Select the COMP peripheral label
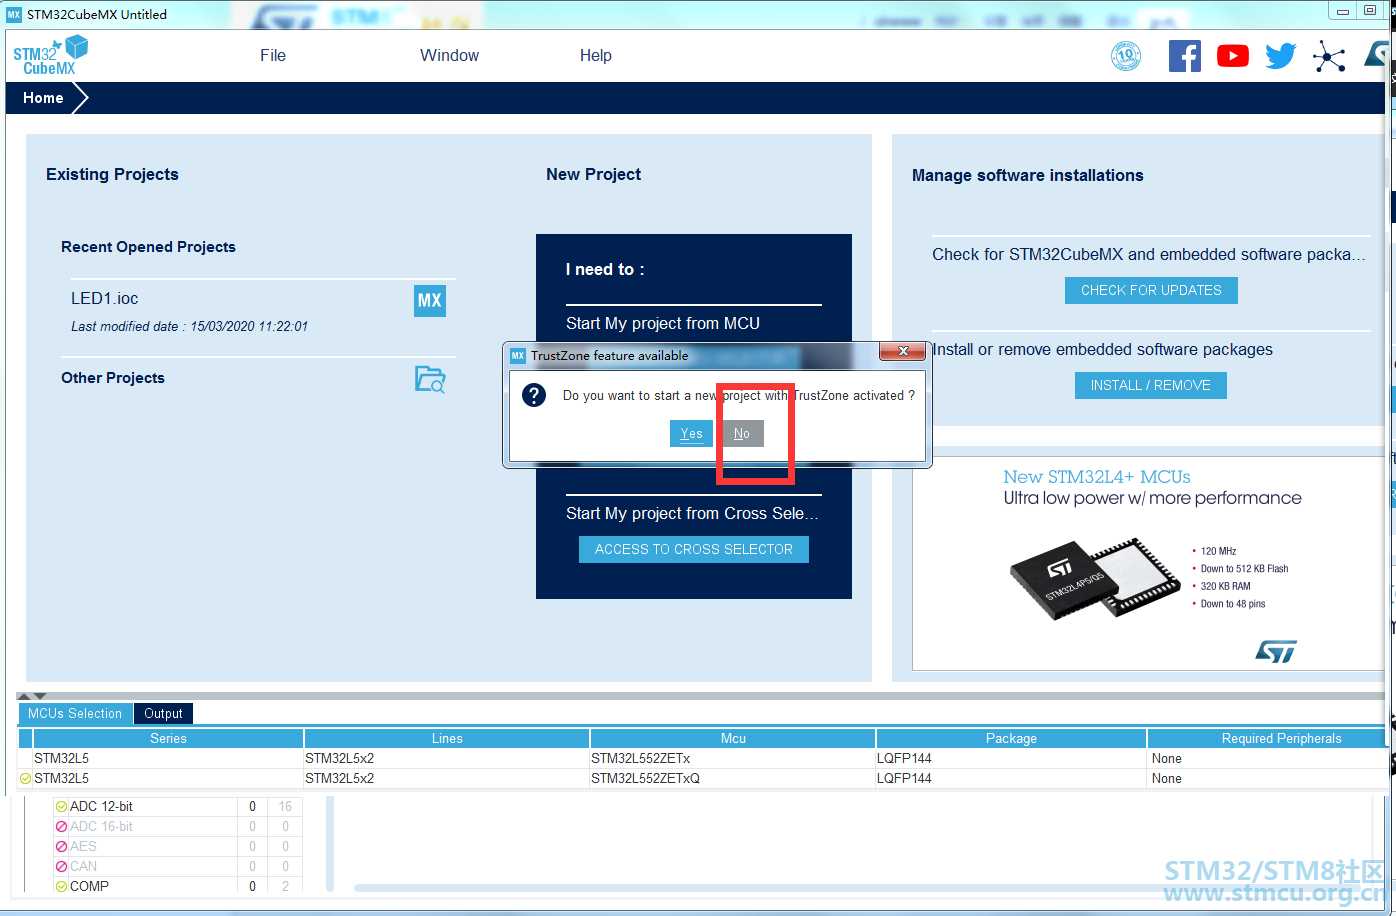1396x916 pixels. pos(89,886)
